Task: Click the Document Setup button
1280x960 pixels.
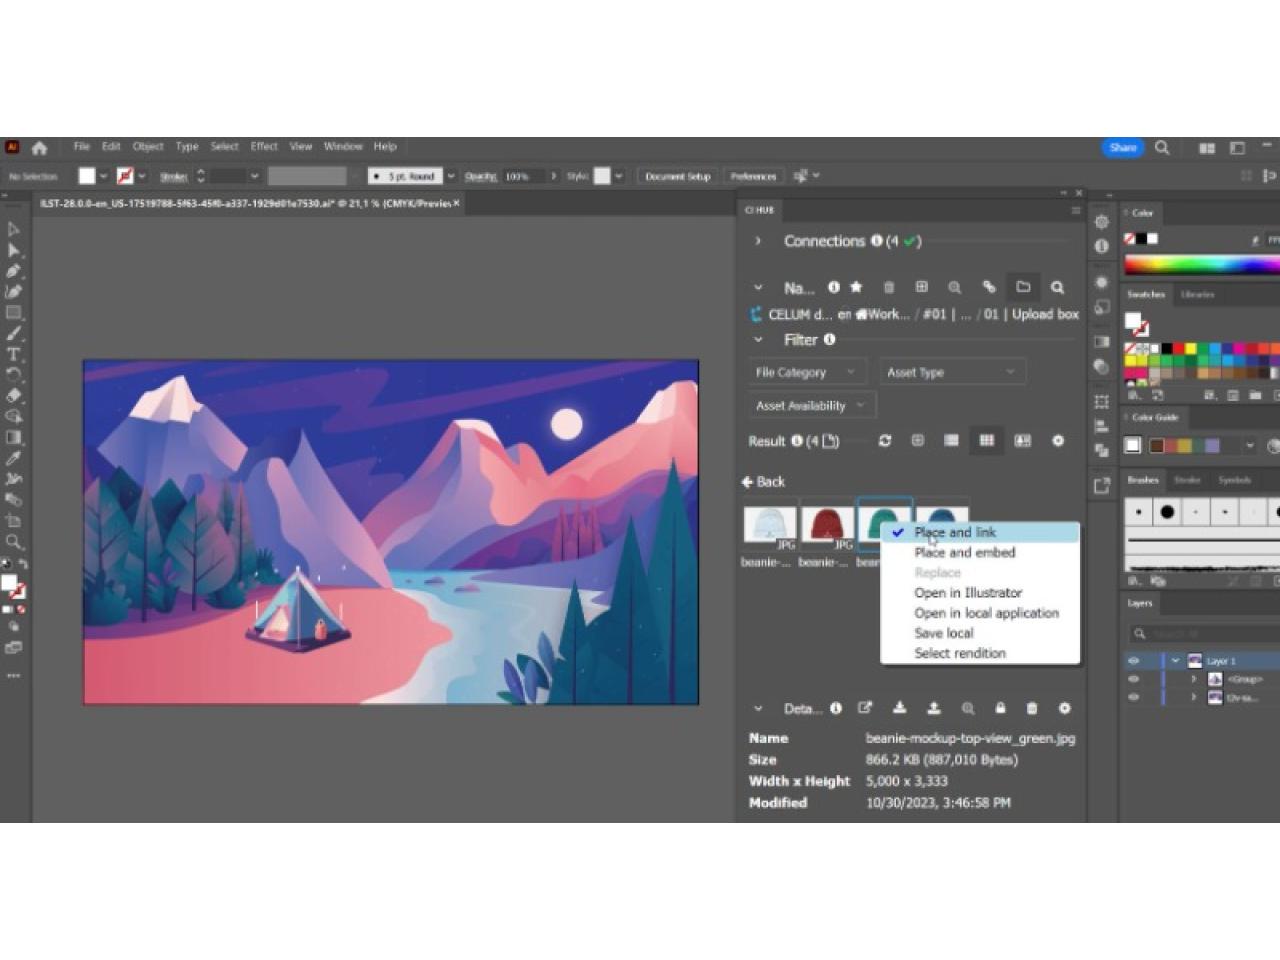Action: tap(677, 176)
